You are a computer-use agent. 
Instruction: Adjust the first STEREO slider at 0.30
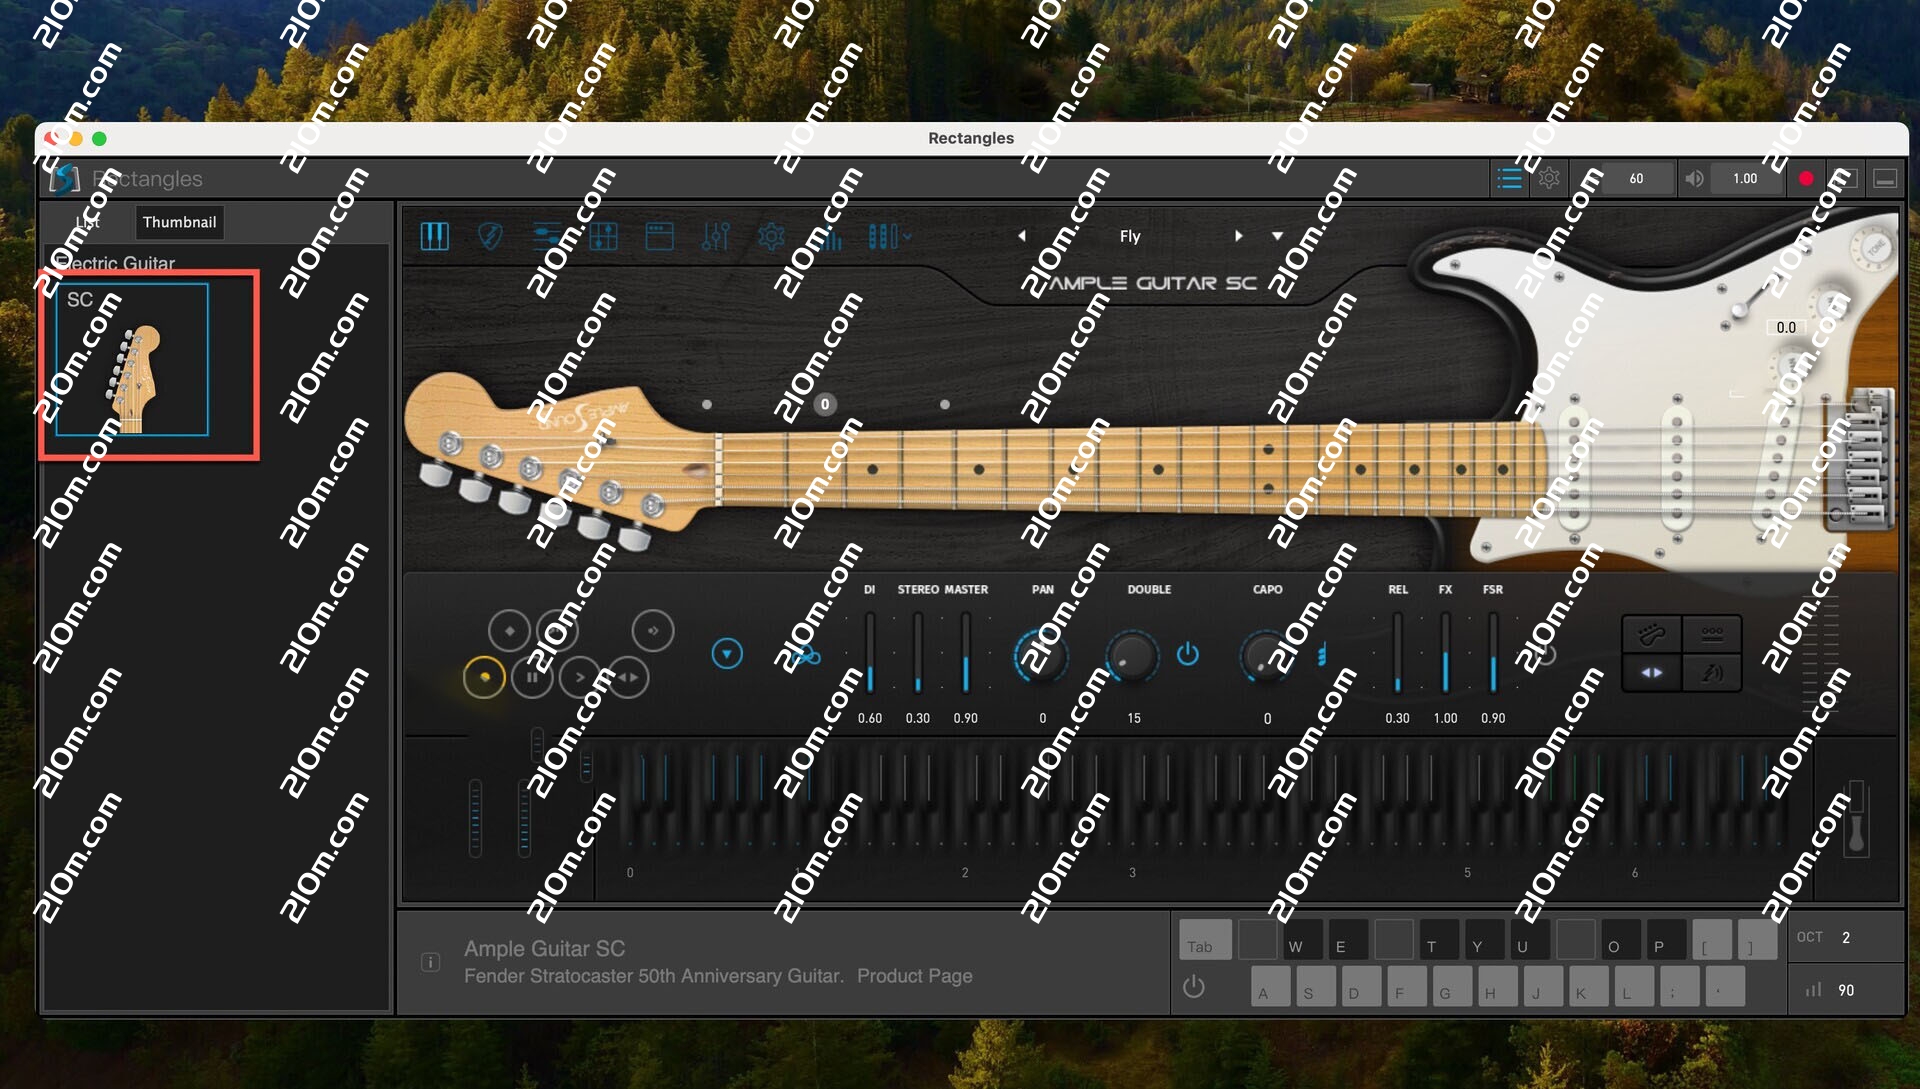click(918, 653)
